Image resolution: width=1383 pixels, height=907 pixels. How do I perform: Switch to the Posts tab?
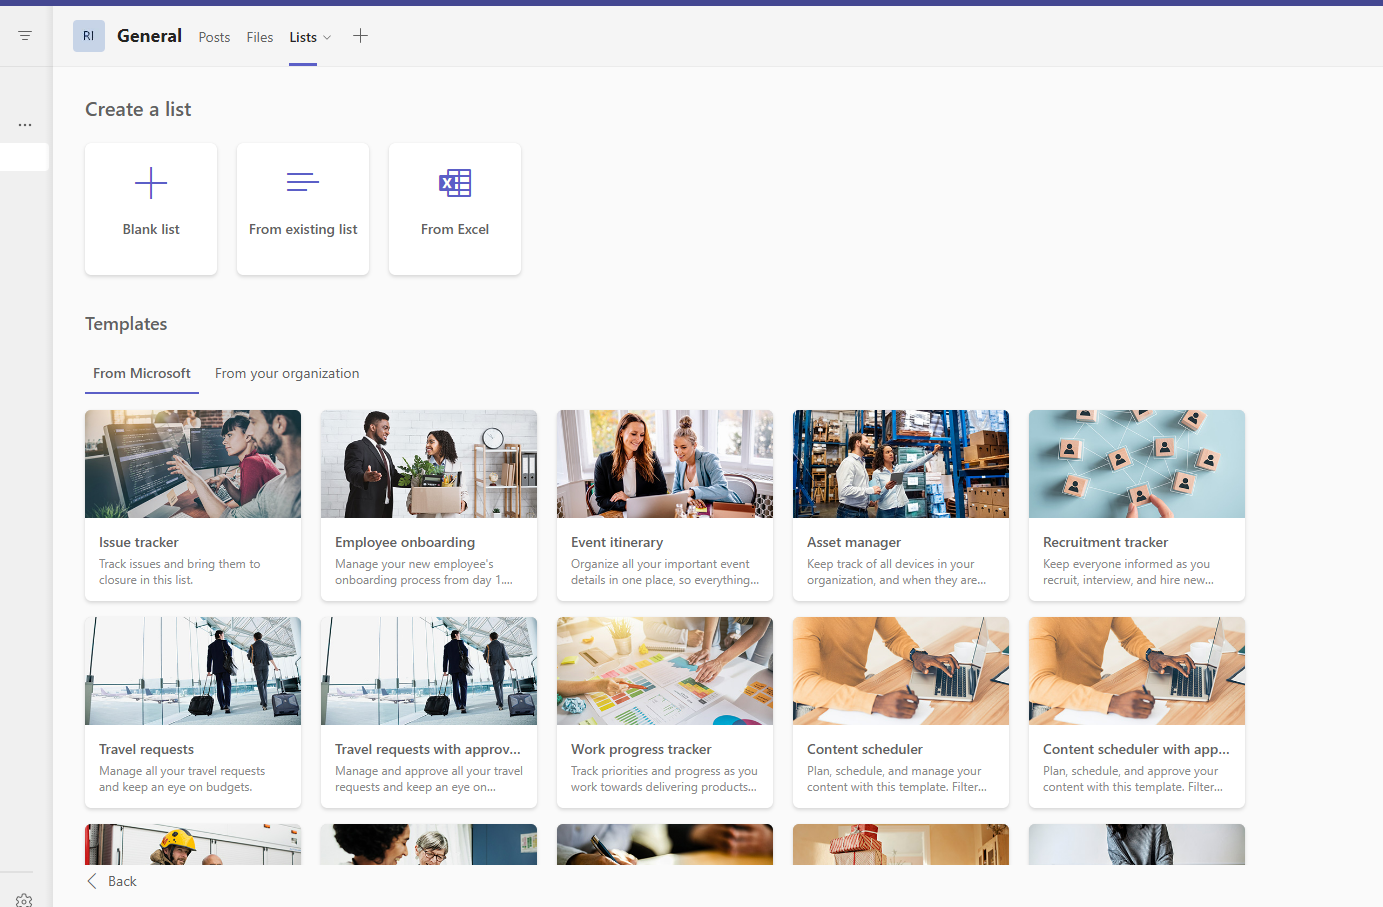(214, 37)
